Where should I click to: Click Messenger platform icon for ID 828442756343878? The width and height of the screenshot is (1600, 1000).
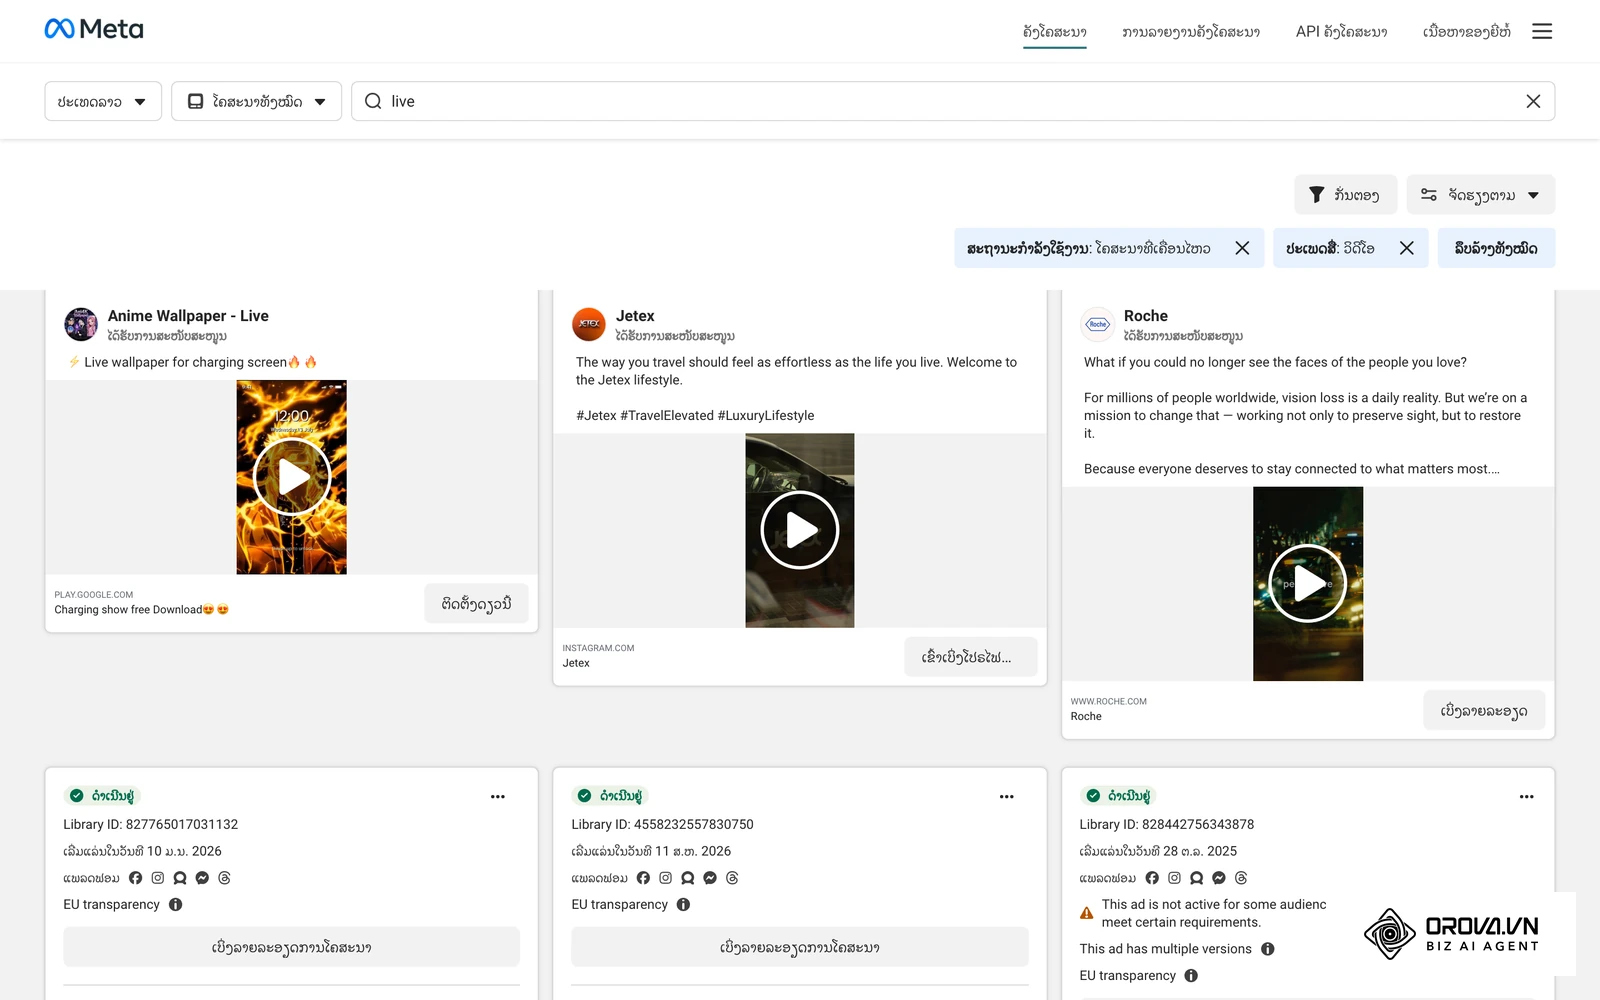[x=1219, y=878]
